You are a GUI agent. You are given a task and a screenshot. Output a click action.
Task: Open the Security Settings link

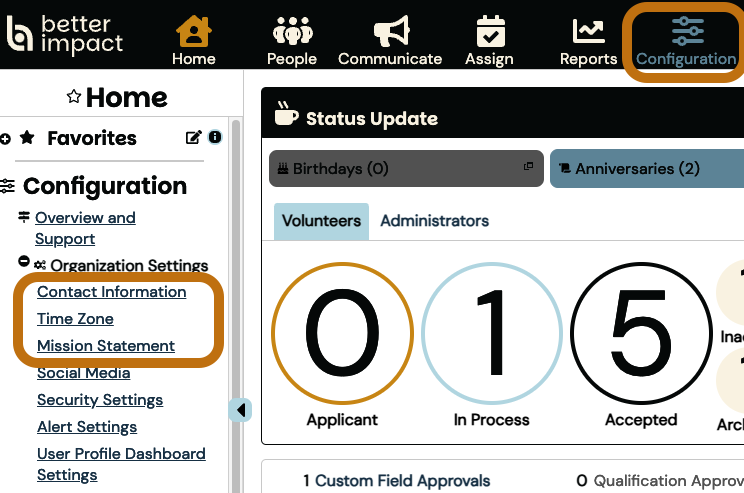pyautogui.click(x=100, y=400)
